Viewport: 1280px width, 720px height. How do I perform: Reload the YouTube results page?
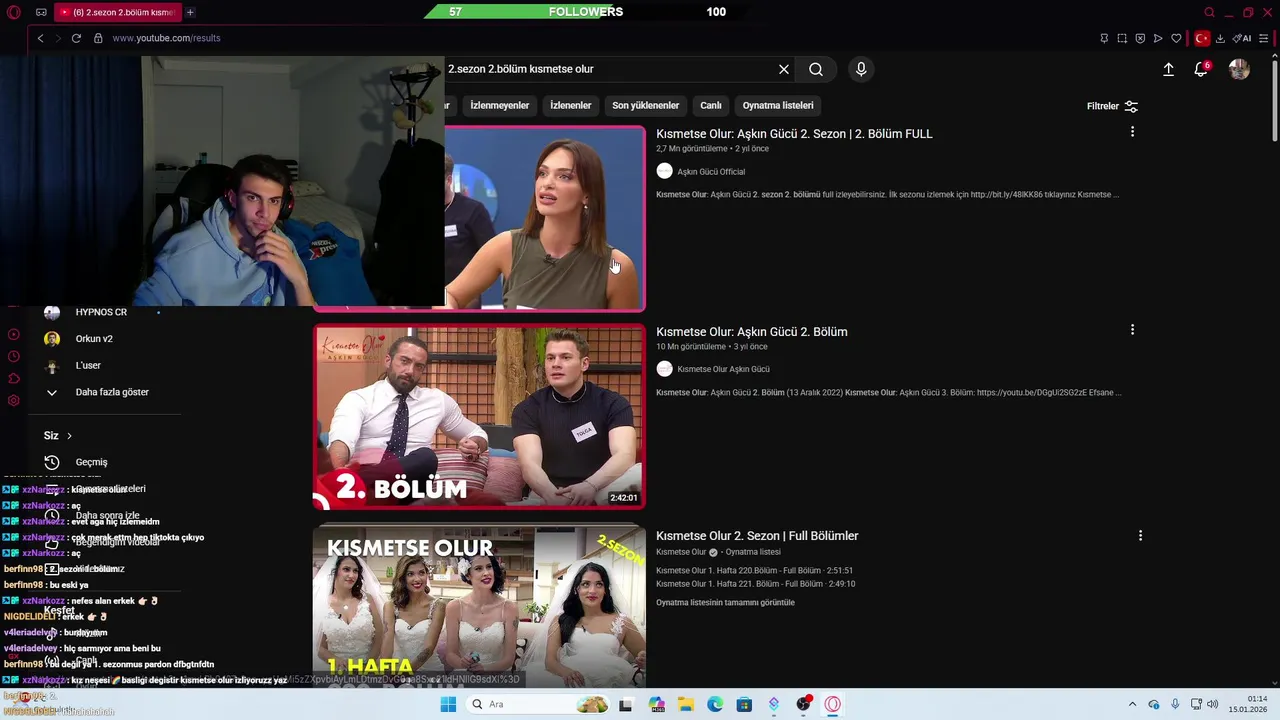click(76, 38)
